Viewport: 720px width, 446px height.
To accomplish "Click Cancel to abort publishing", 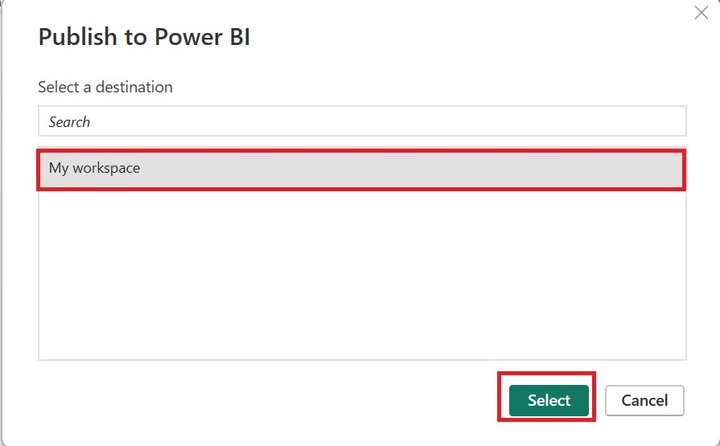I will coord(644,400).
